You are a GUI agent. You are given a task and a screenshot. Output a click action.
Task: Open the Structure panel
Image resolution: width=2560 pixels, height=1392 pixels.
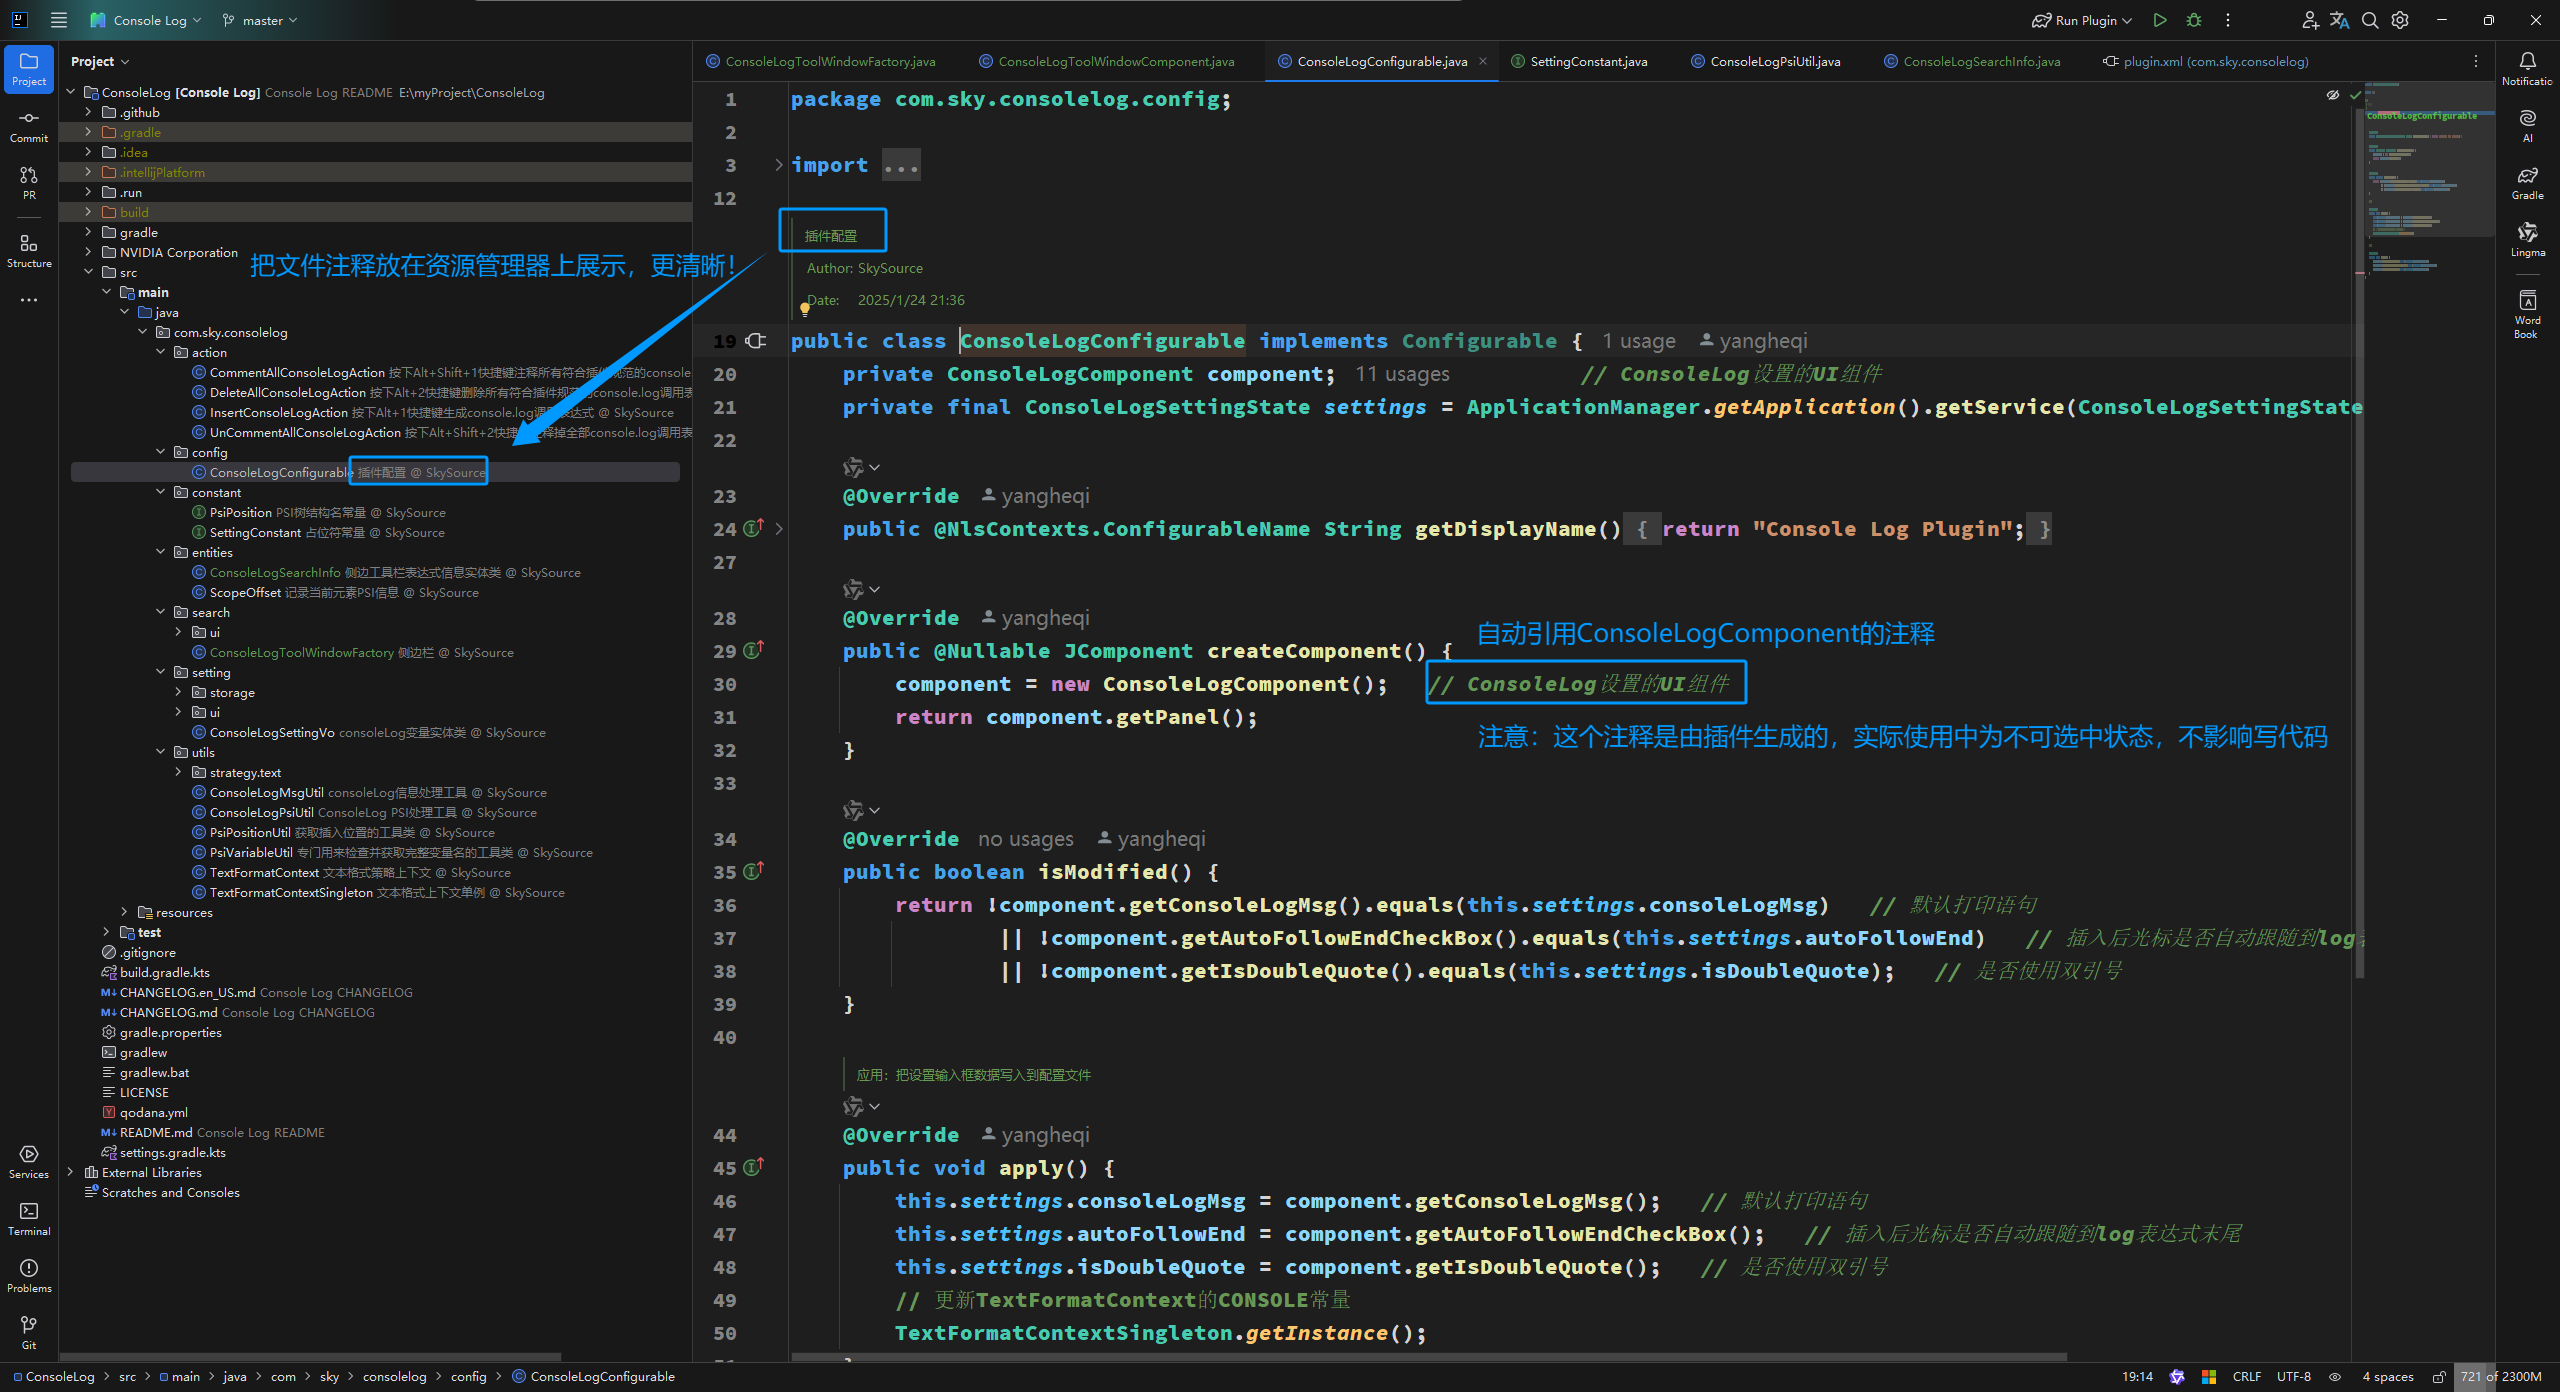[28, 247]
